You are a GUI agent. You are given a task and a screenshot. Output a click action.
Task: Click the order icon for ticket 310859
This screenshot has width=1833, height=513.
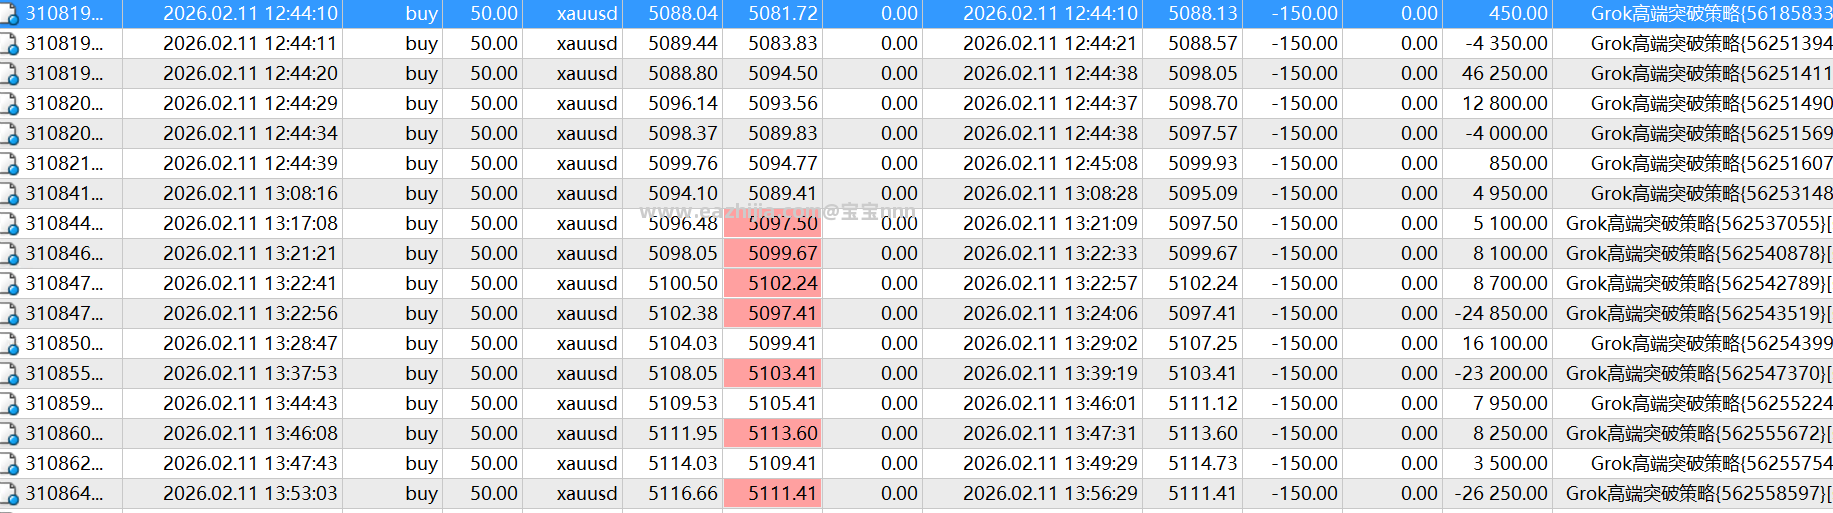click(9, 404)
